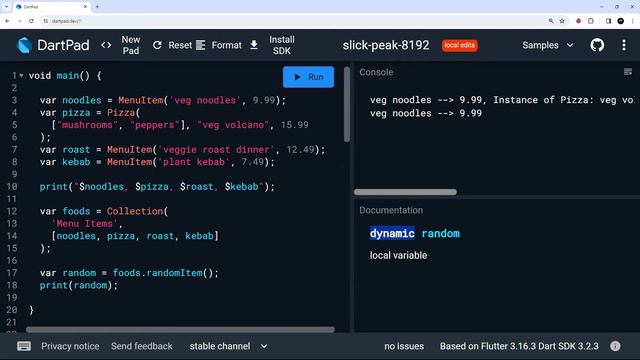Viewport: 640px width, 360px height.
Task: Click Install SDK label
Action: (282, 45)
